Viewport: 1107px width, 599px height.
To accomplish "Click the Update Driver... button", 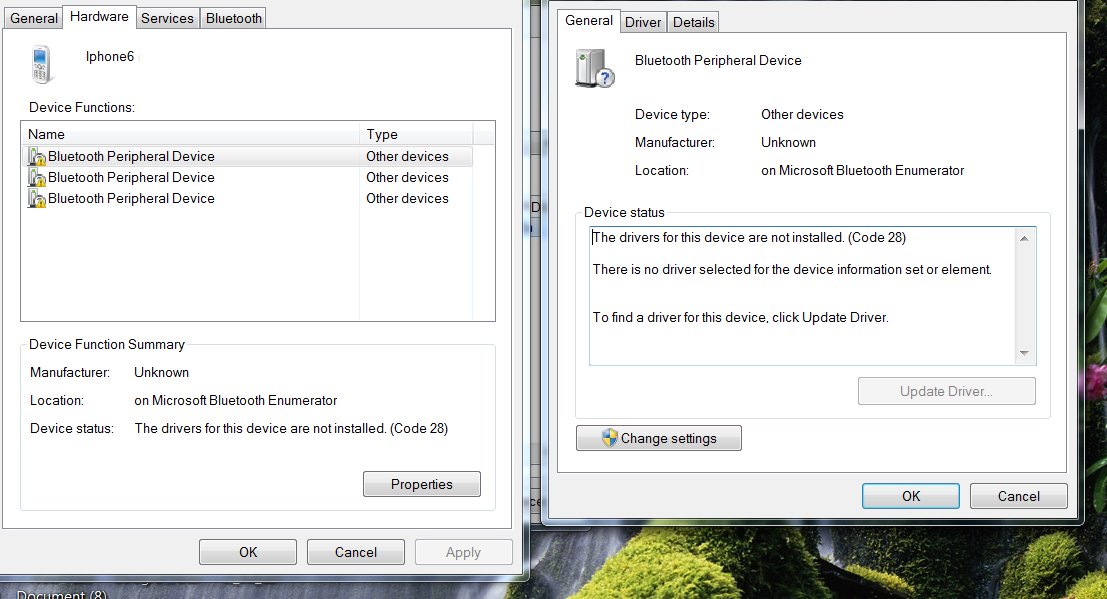I will pos(946,391).
